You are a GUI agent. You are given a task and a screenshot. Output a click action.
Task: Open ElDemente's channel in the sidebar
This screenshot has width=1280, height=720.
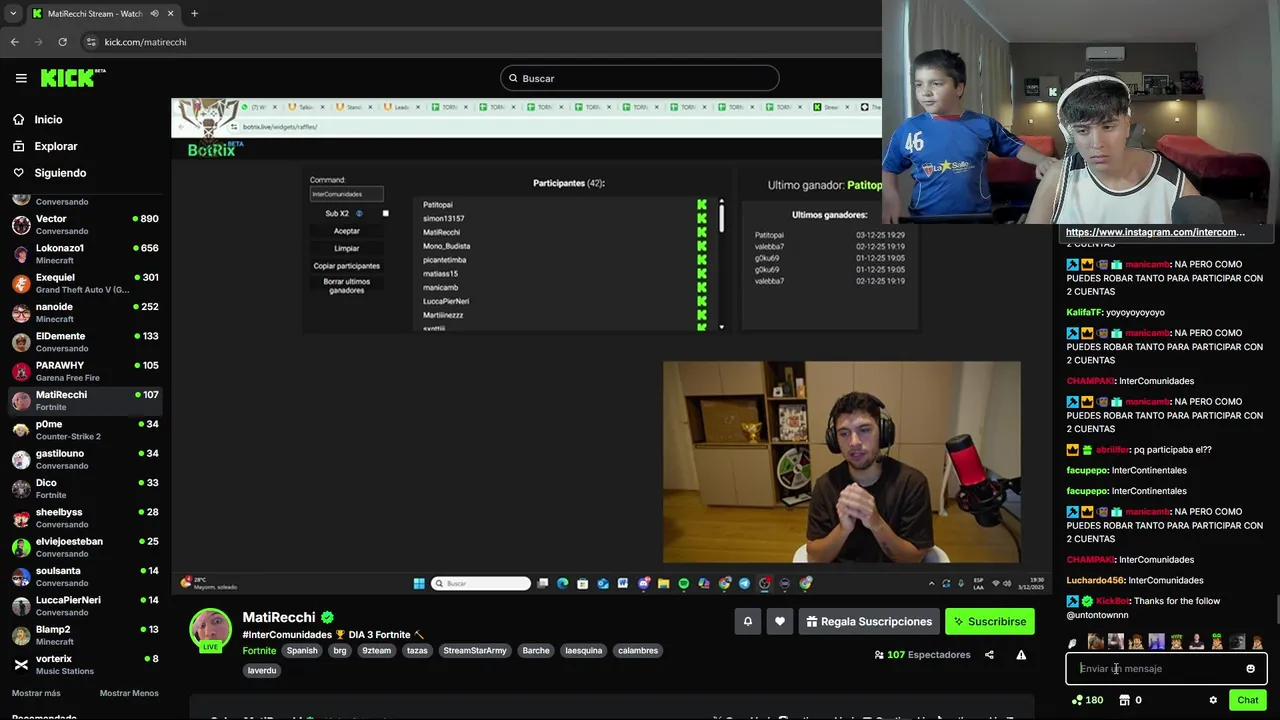click(85, 342)
